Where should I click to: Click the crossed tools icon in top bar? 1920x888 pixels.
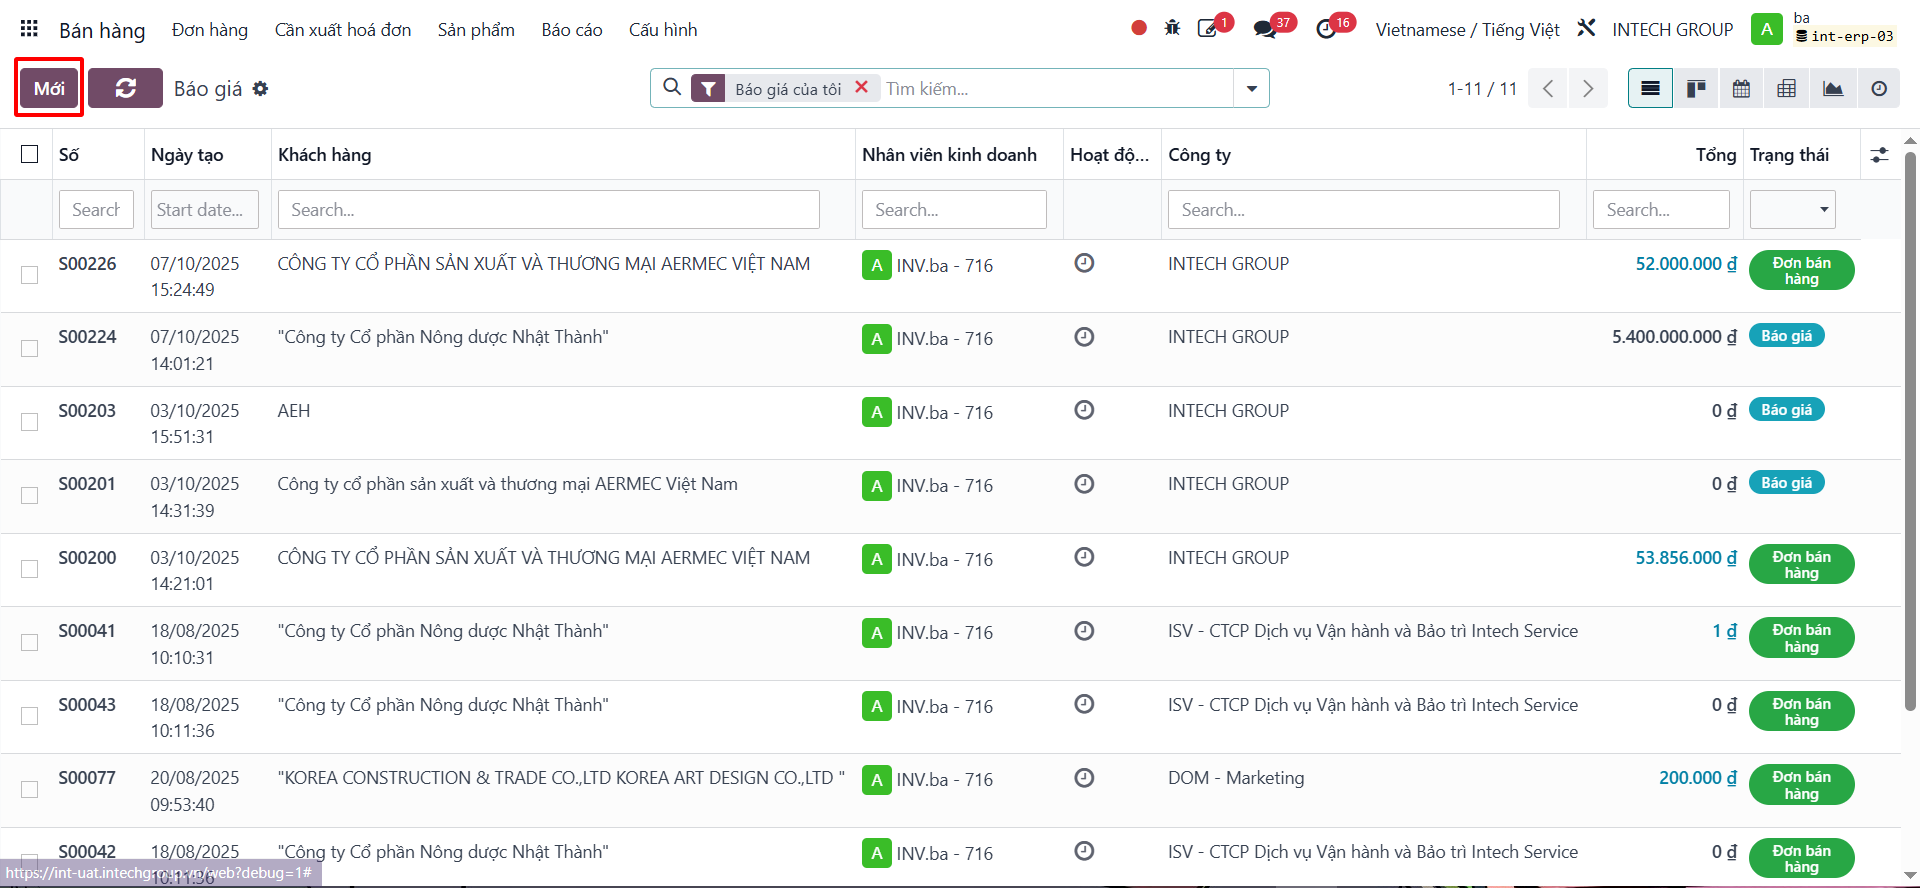tap(1586, 28)
